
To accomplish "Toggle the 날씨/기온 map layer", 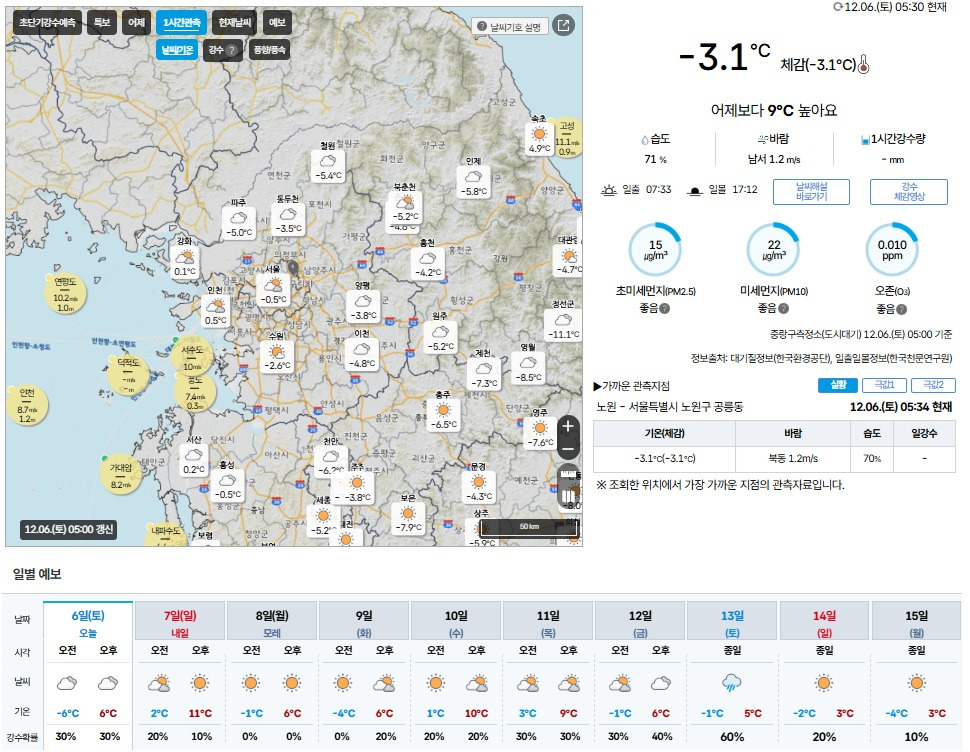I will (x=178, y=50).
